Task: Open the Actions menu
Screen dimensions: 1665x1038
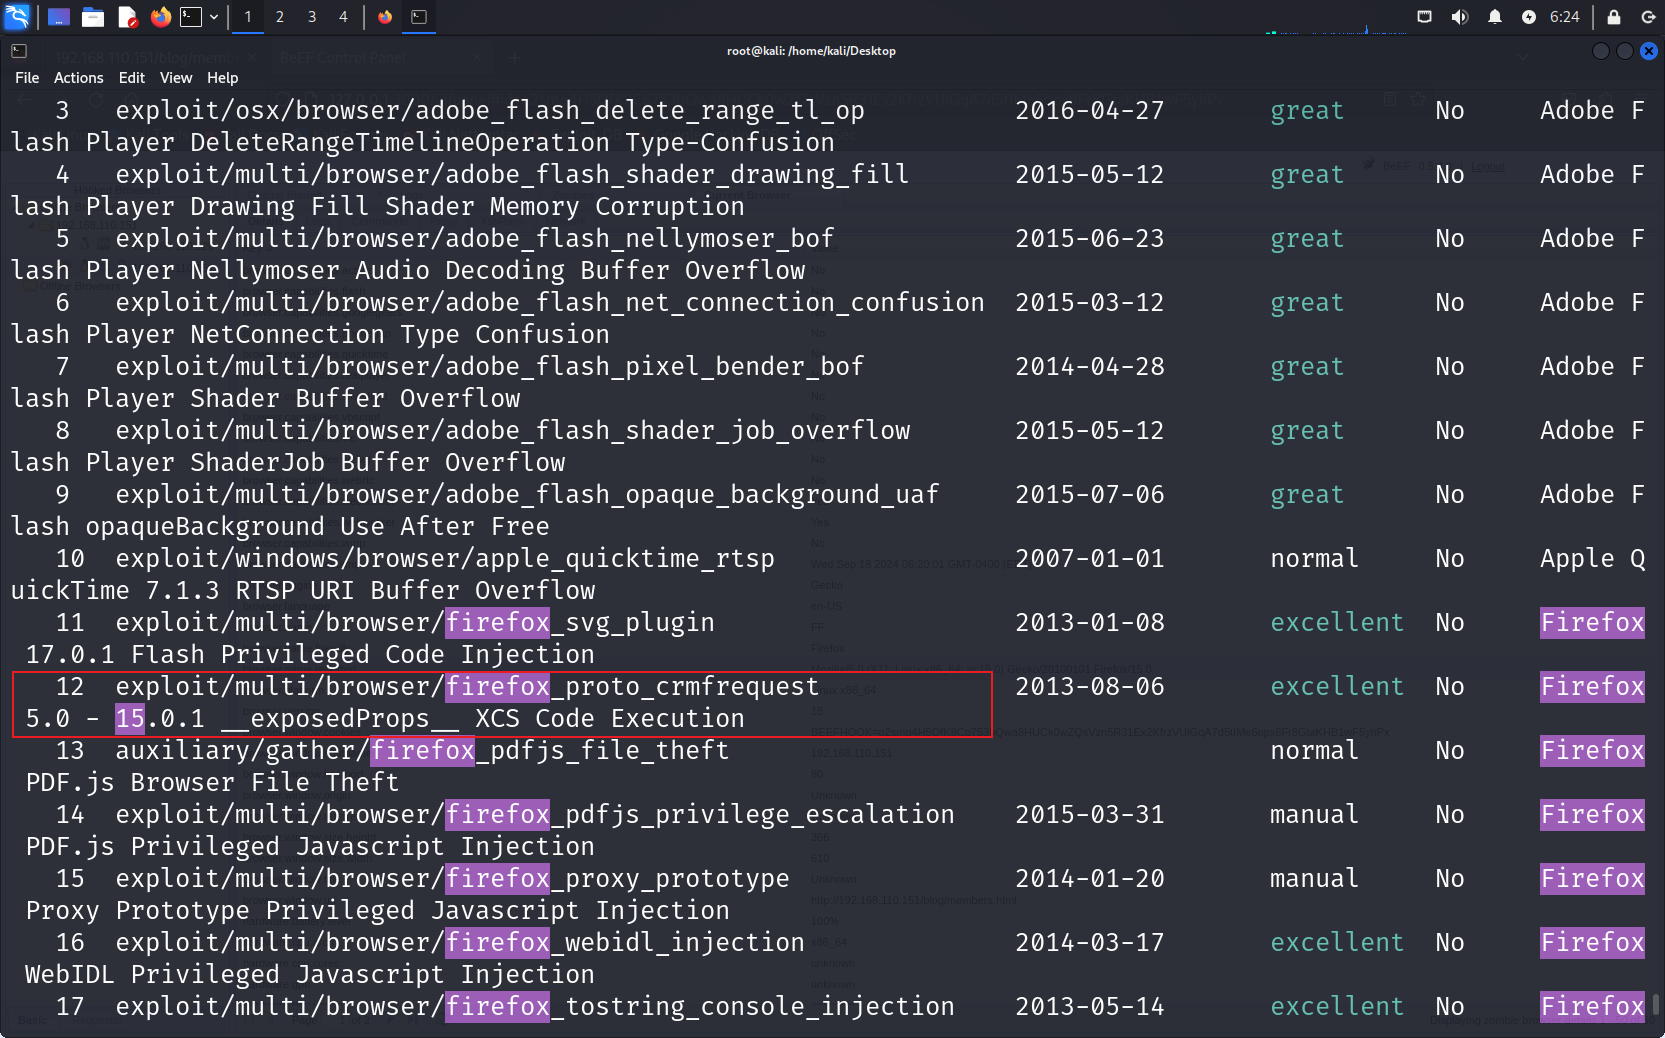Action: pyautogui.click(x=78, y=78)
